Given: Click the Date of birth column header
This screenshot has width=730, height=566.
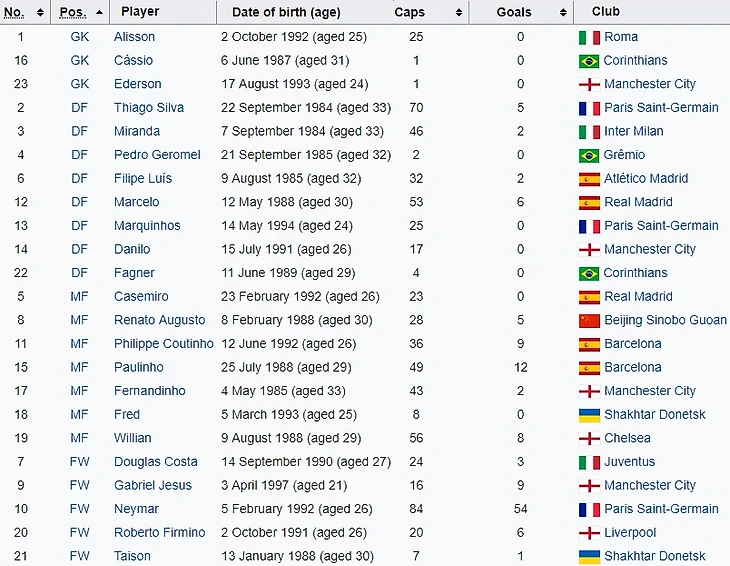Looking at the screenshot, I should (x=286, y=12).
